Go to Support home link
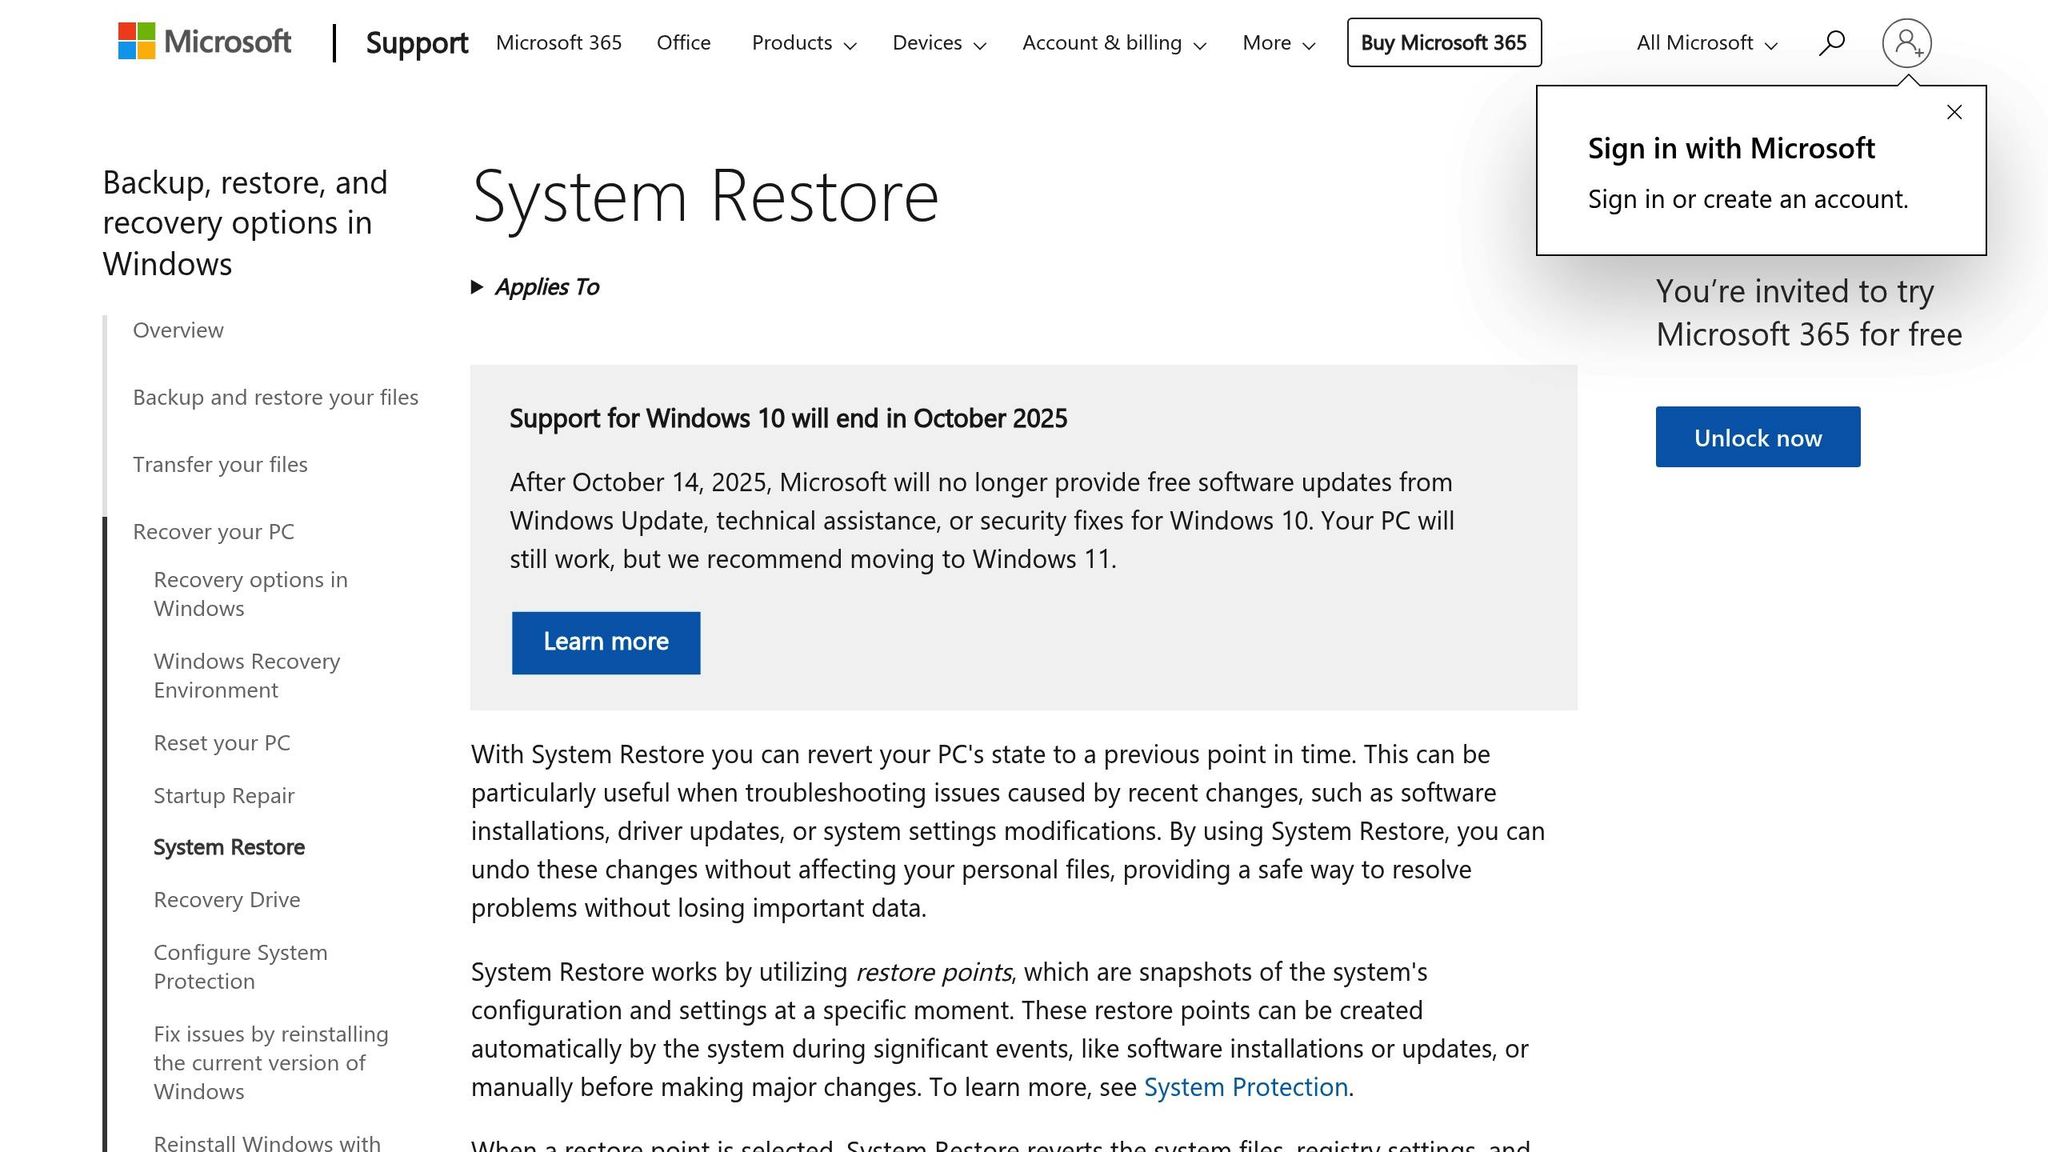This screenshot has width=2048, height=1152. point(417,43)
